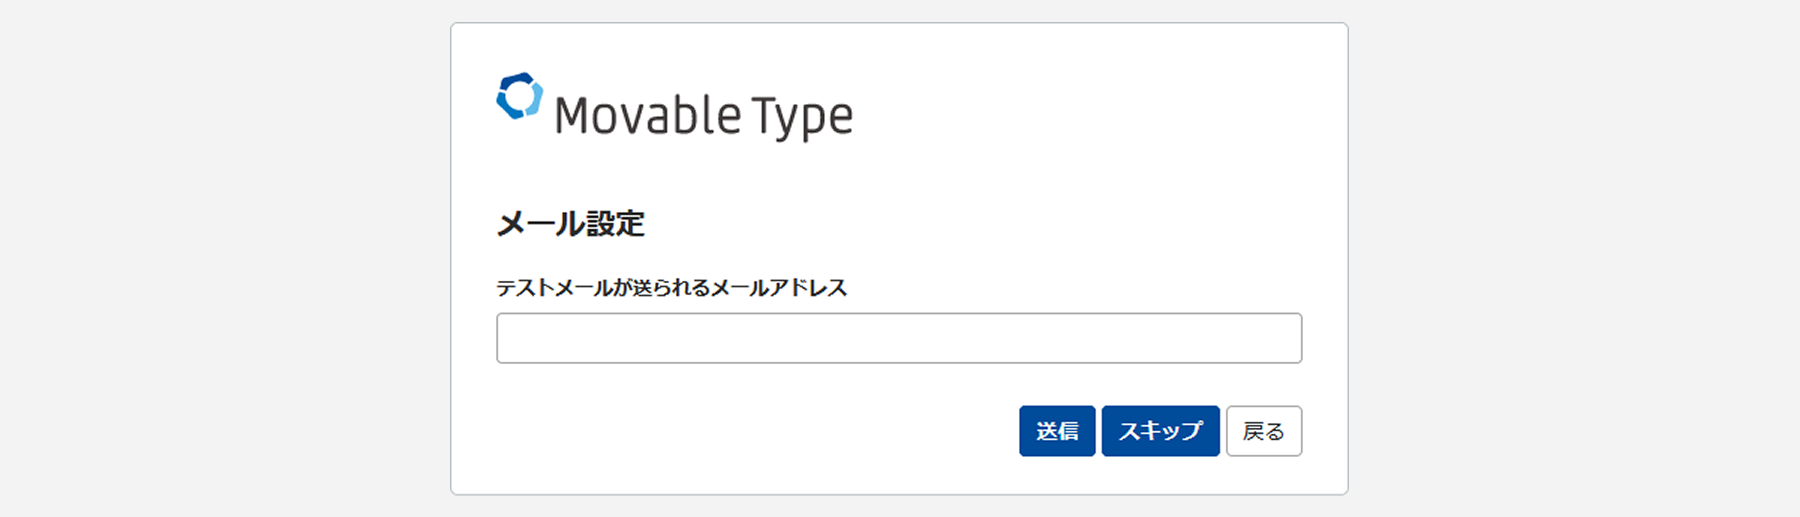Click the white-outlined 戻る button
The height and width of the screenshot is (517, 1800).
point(1263,431)
